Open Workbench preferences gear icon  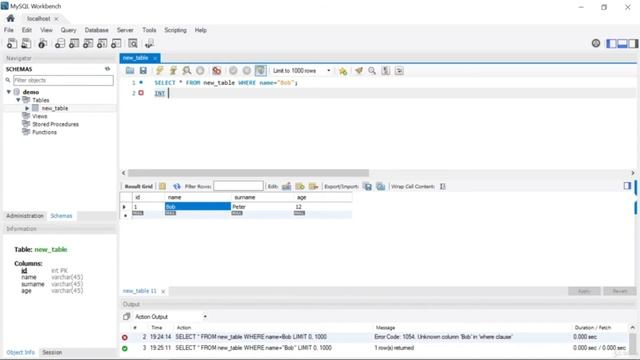coord(596,43)
